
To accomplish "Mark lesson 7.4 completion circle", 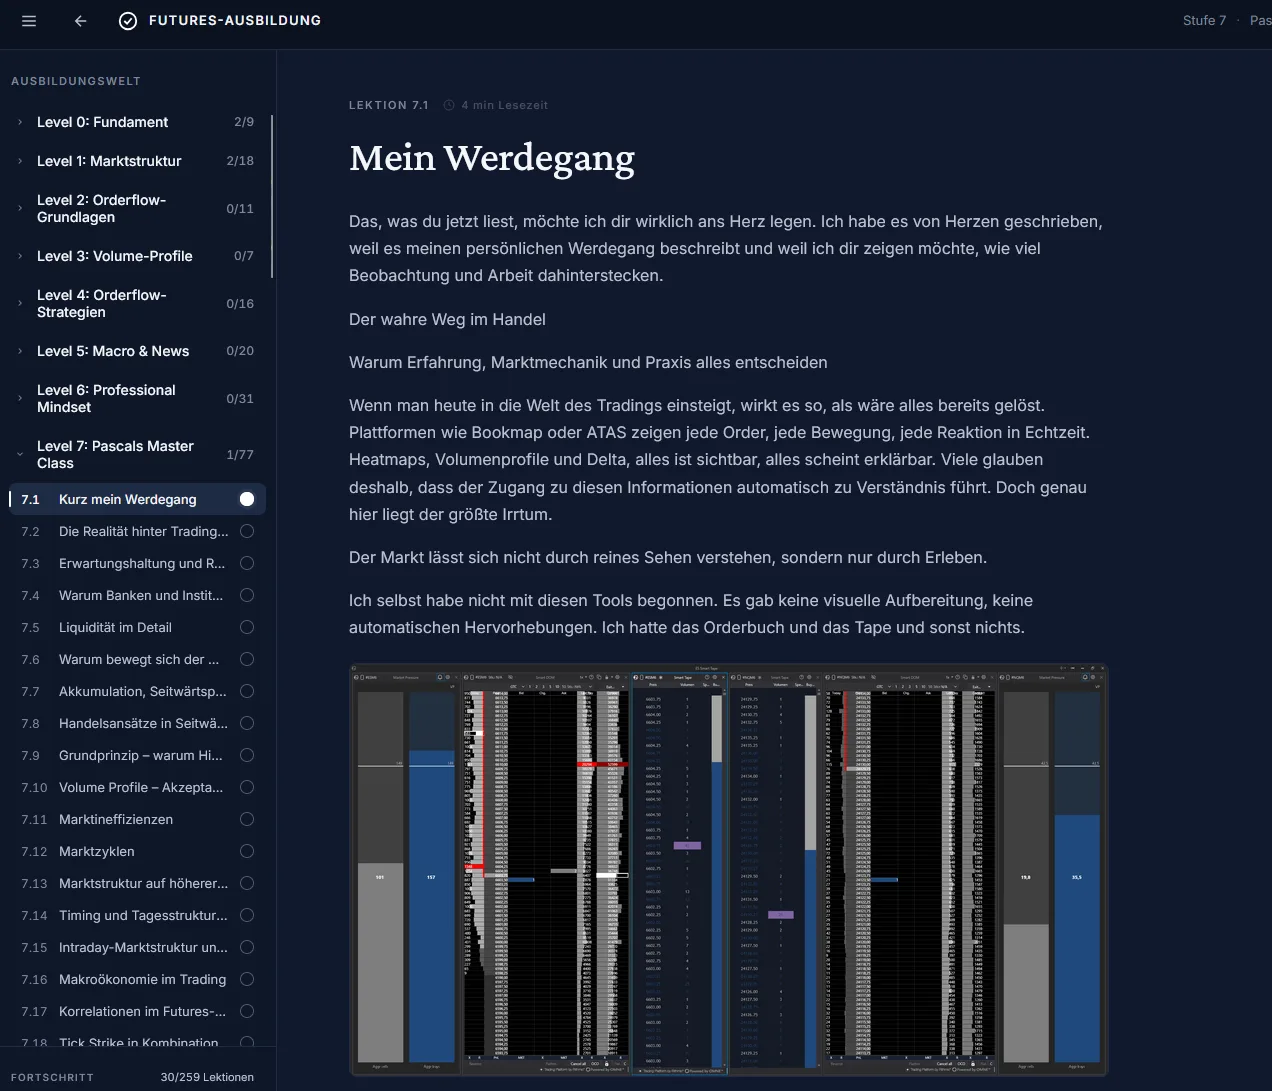I will 247,595.
